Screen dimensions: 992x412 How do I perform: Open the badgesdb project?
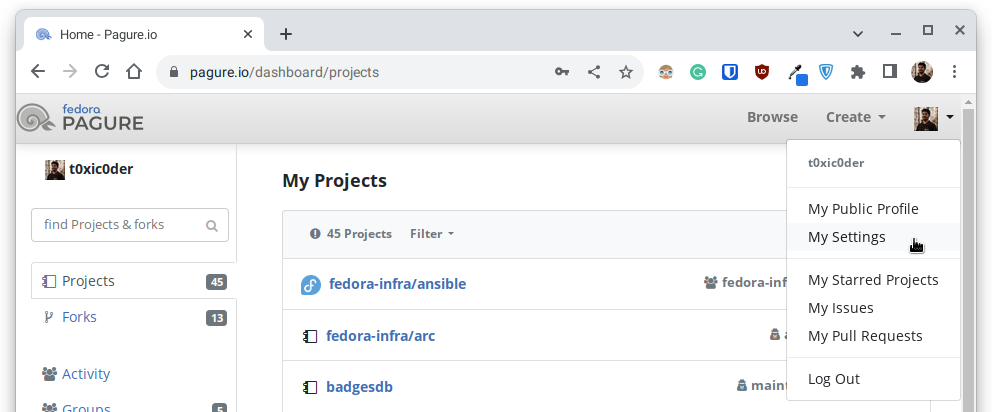pyautogui.click(x=359, y=387)
